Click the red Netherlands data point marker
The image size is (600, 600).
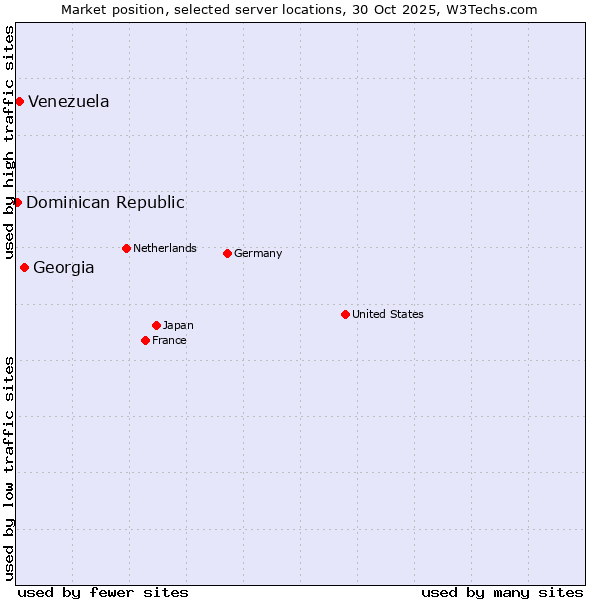click(126, 248)
